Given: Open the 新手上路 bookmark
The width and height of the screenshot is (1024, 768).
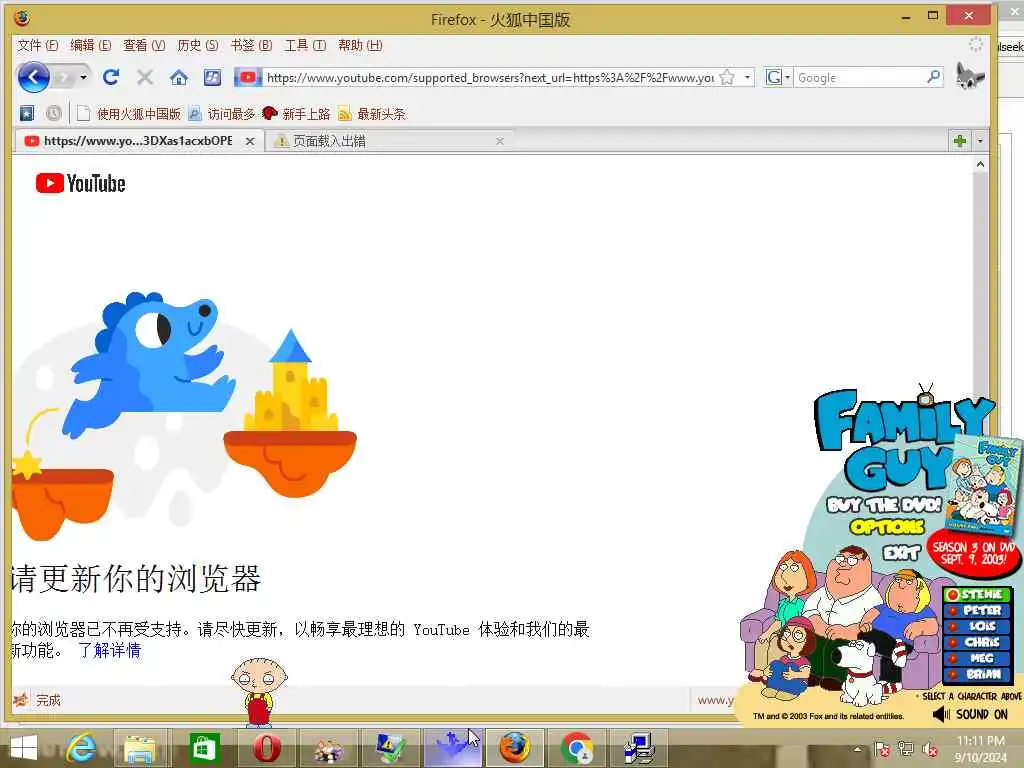Looking at the screenshot, I should click(x=296, y=114).
